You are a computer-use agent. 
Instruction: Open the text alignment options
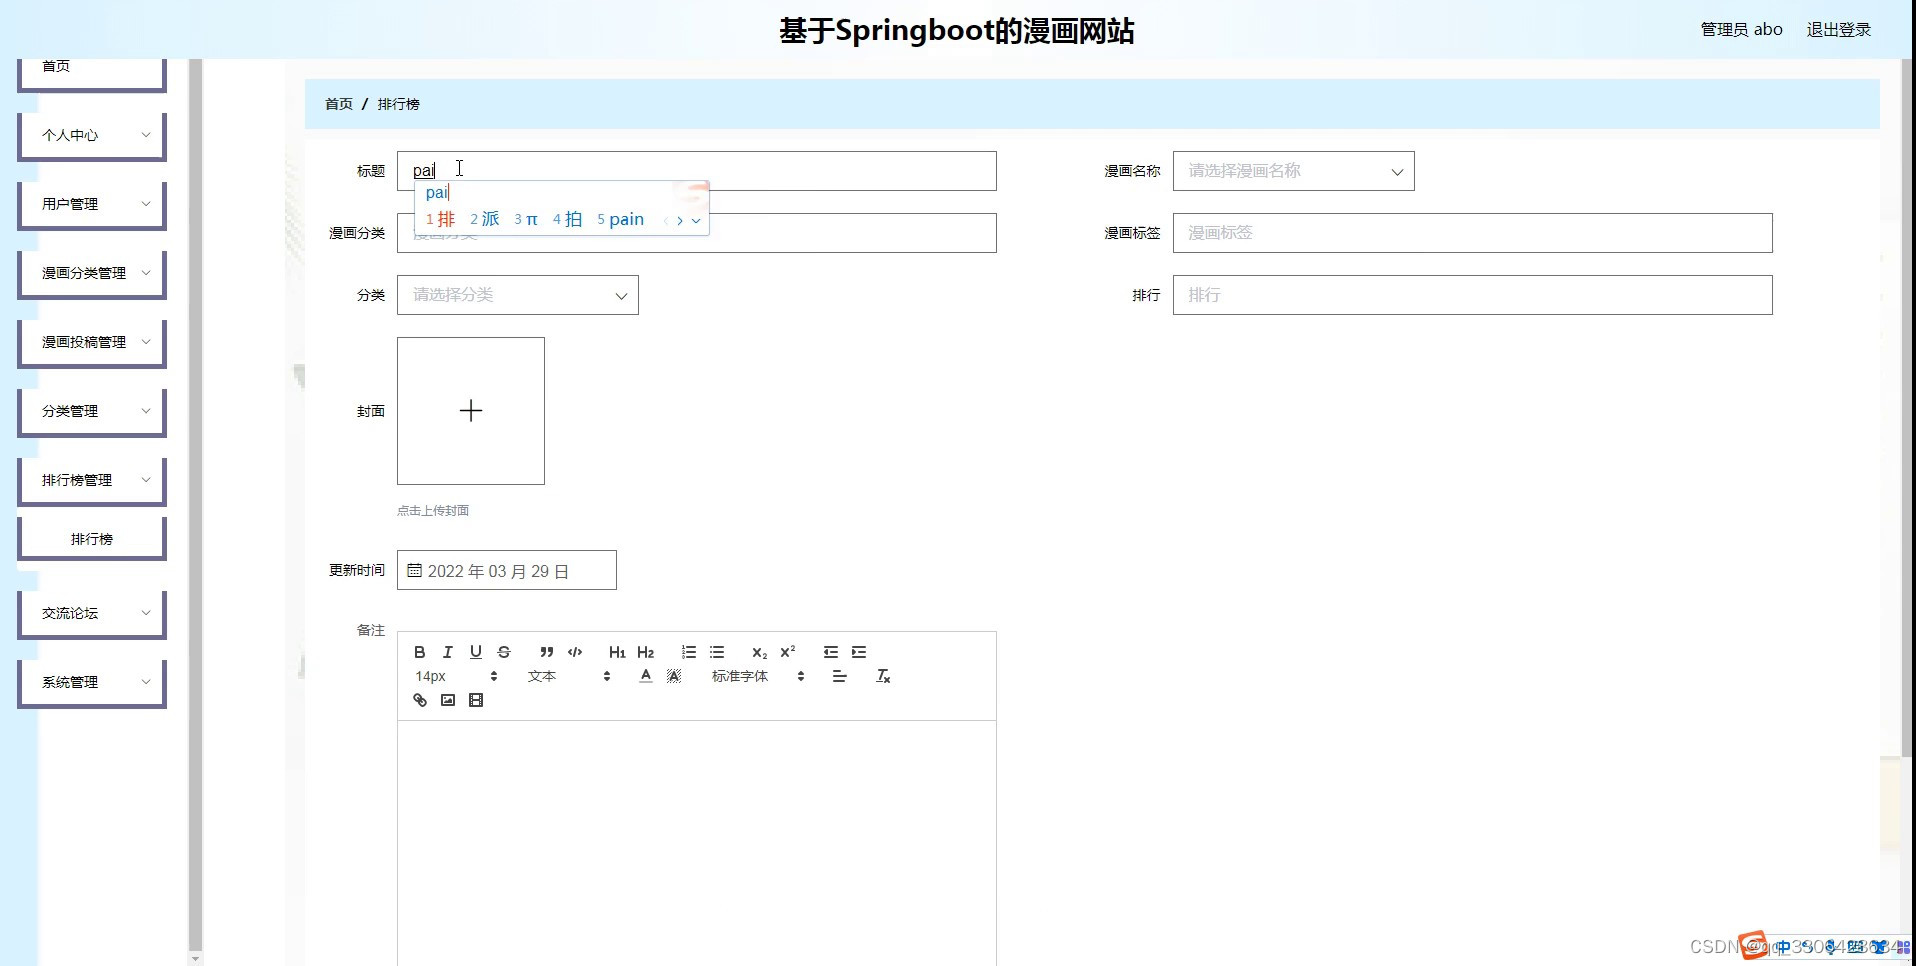[x=839, y=676]
